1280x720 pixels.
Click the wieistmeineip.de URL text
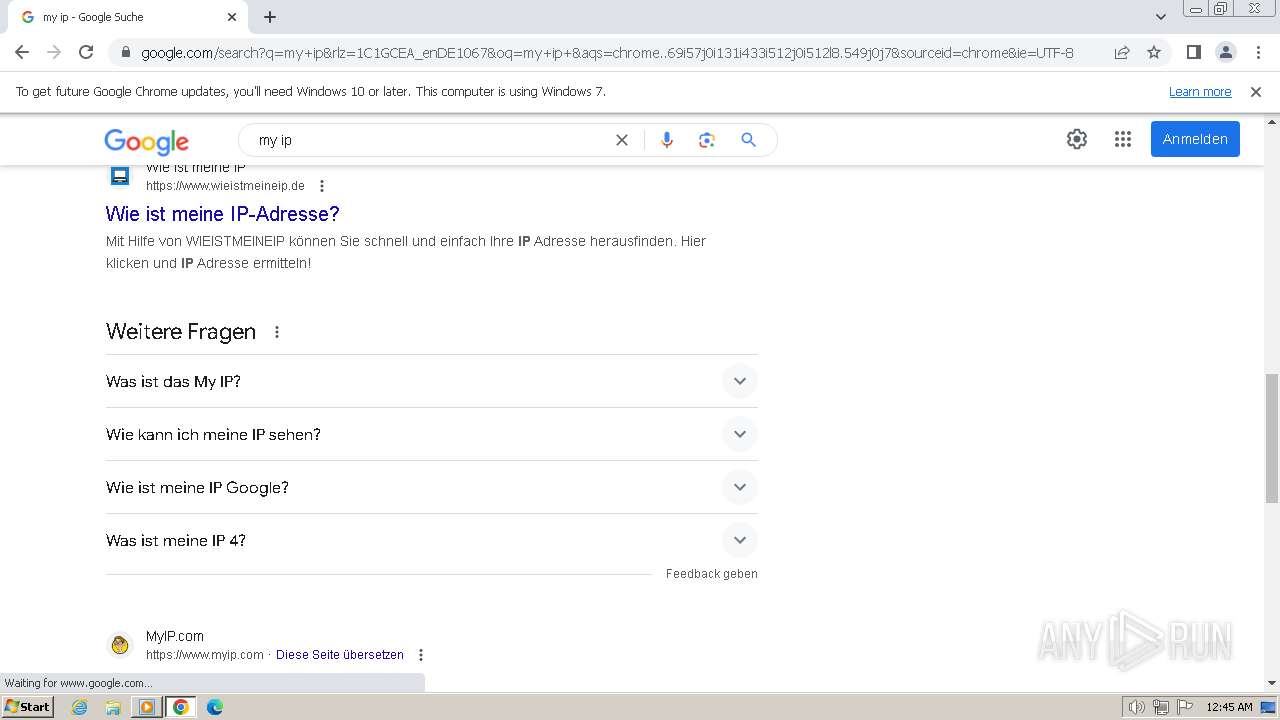click(225, 186)
